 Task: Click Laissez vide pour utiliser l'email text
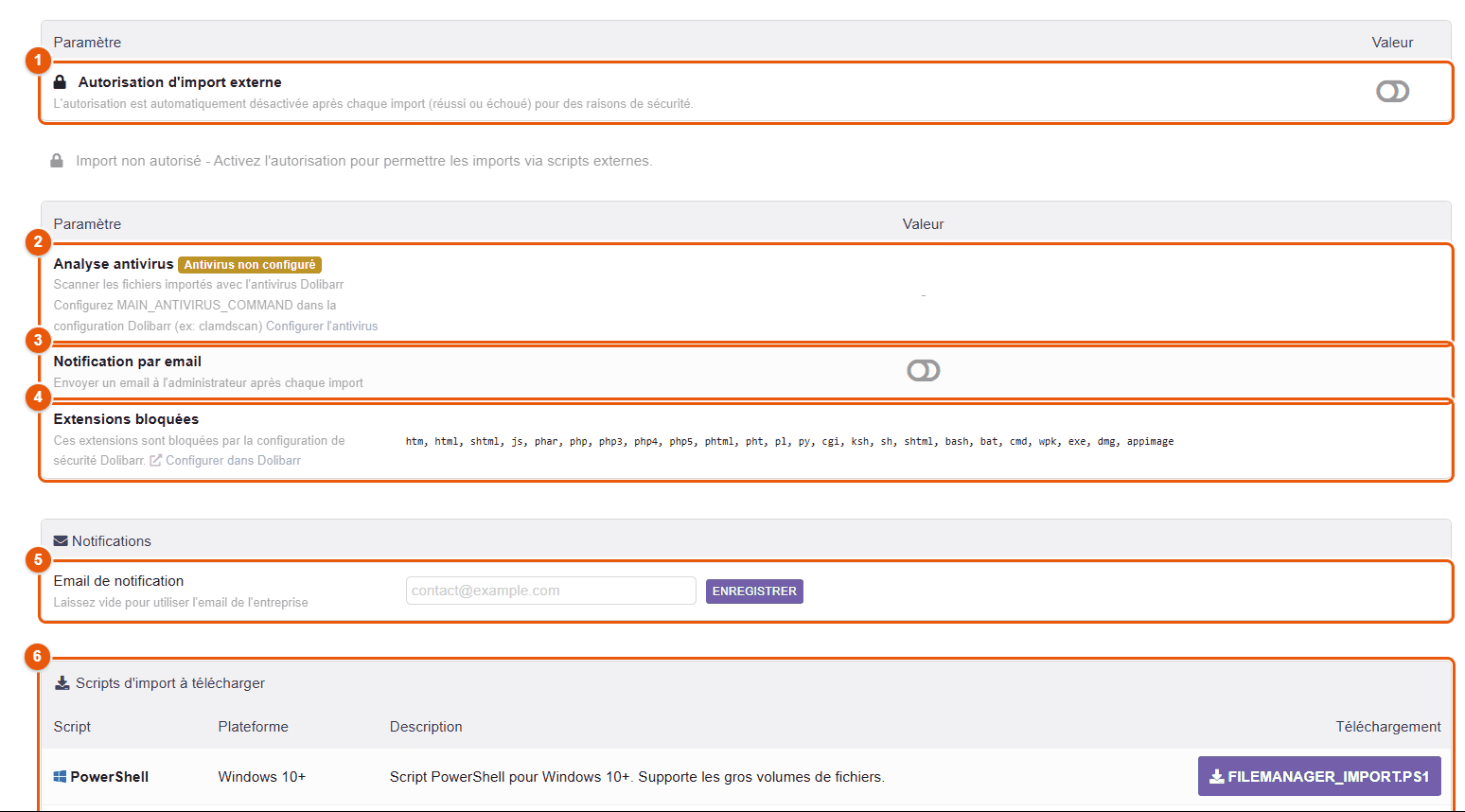tap(180, 602)
